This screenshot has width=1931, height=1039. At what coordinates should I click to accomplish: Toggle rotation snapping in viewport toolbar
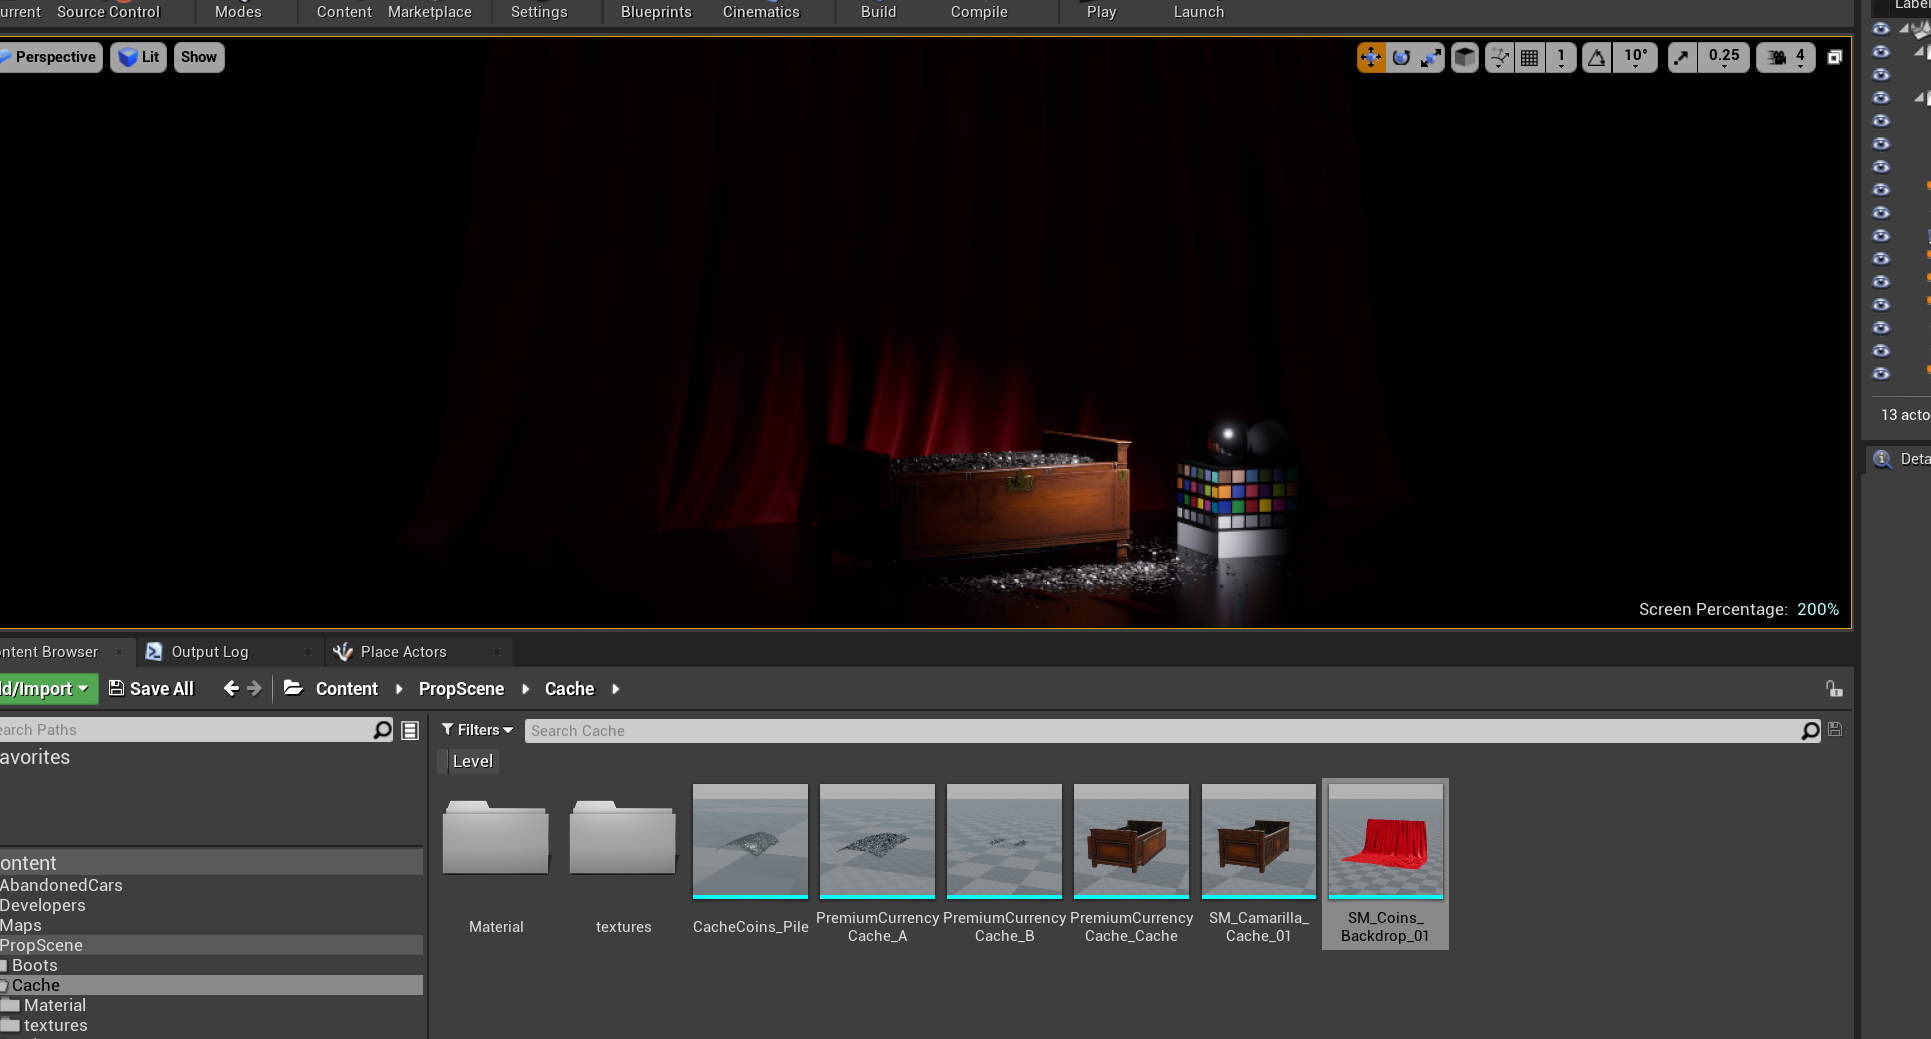coord(1597,58)
